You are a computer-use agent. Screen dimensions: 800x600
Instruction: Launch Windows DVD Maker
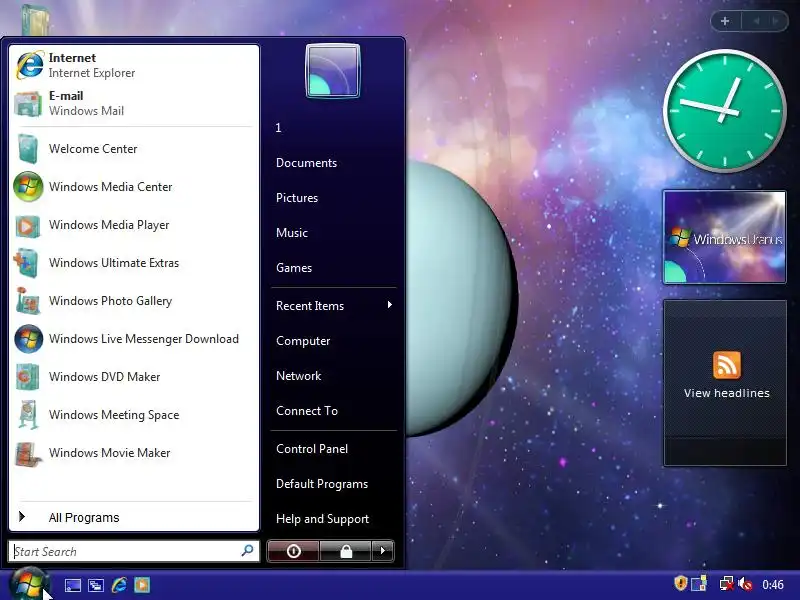tap(134, 377)
